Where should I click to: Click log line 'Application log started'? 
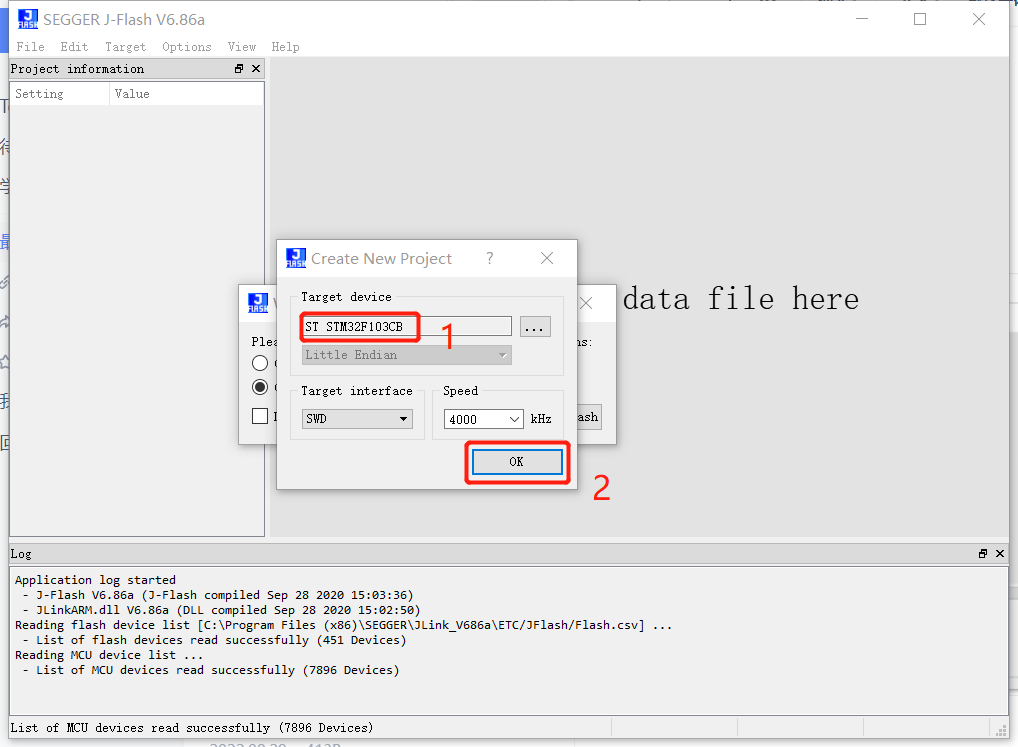tap(95, 580)
